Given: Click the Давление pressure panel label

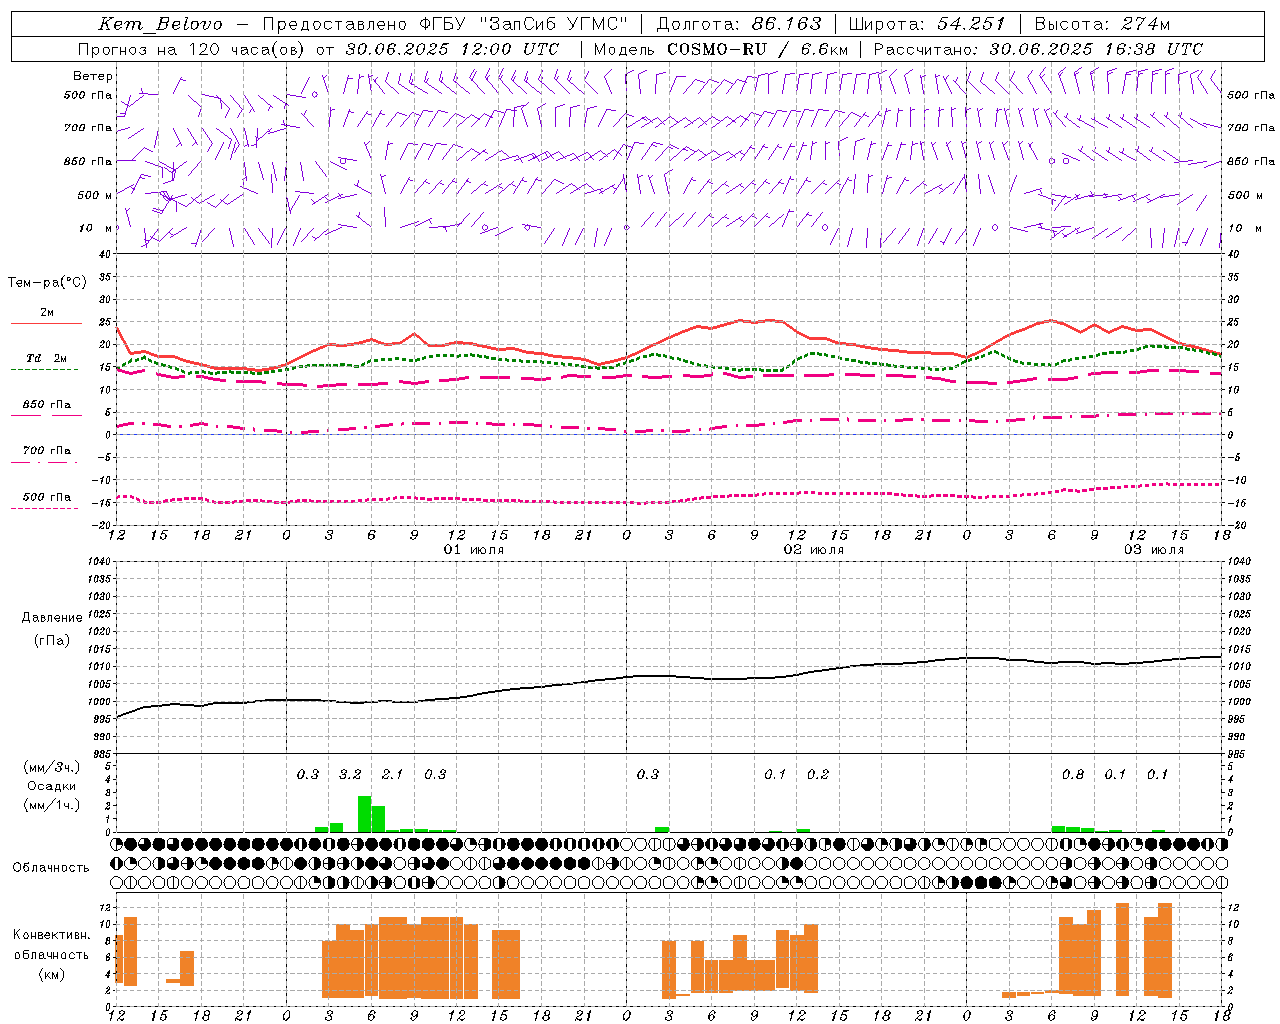Looking at the screenshot, I should coord(52,618).
